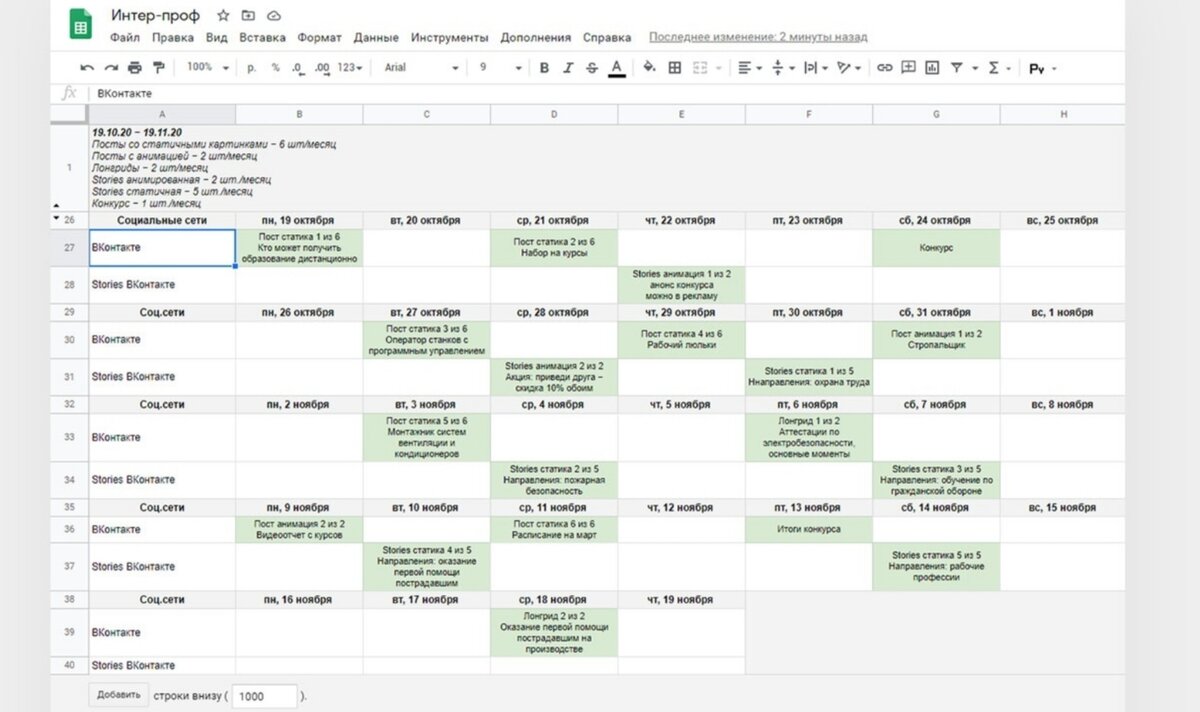Increase decimal places

coord(321,68)
